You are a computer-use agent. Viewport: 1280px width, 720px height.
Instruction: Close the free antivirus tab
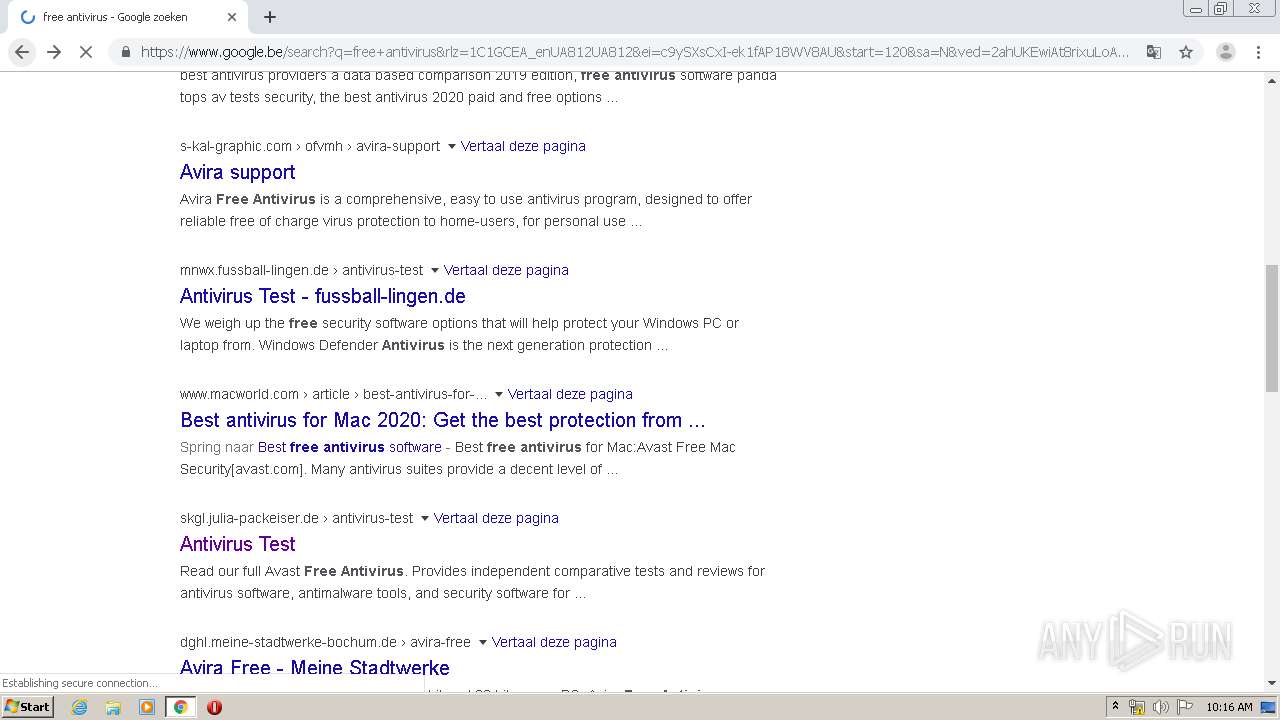click(232, 17)
